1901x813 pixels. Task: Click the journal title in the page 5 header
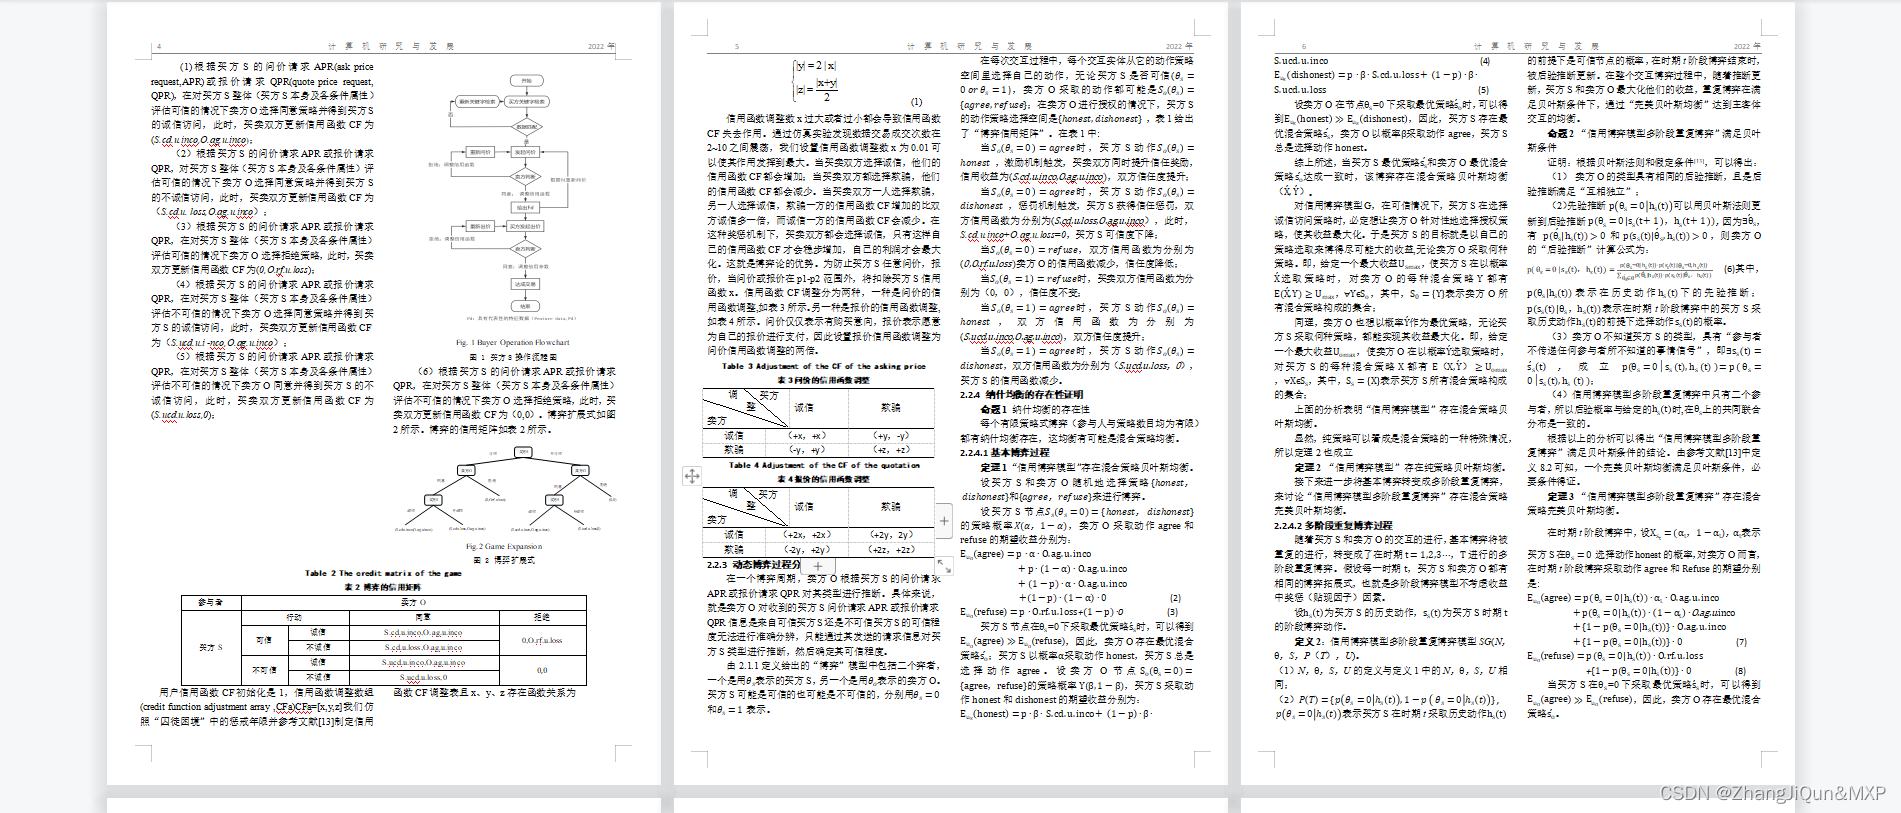pos(970,46)
